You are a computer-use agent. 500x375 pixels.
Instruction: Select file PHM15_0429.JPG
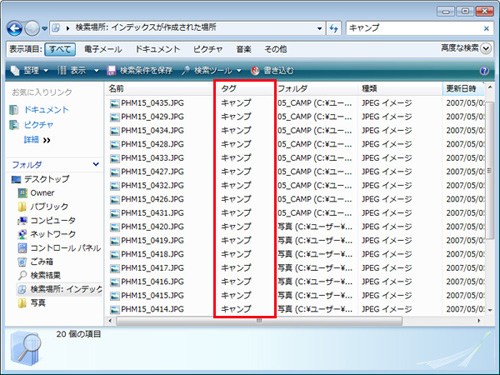pyautogui.click(x=152, y=117)
